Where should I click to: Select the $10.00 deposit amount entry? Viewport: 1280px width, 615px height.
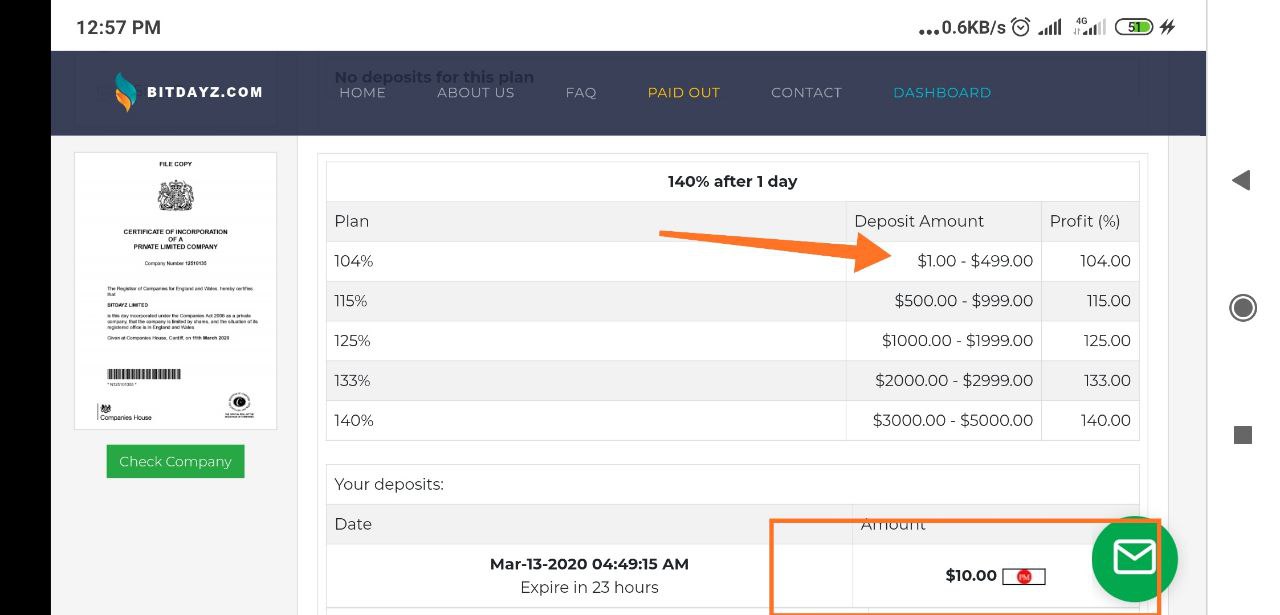(971, 576)
